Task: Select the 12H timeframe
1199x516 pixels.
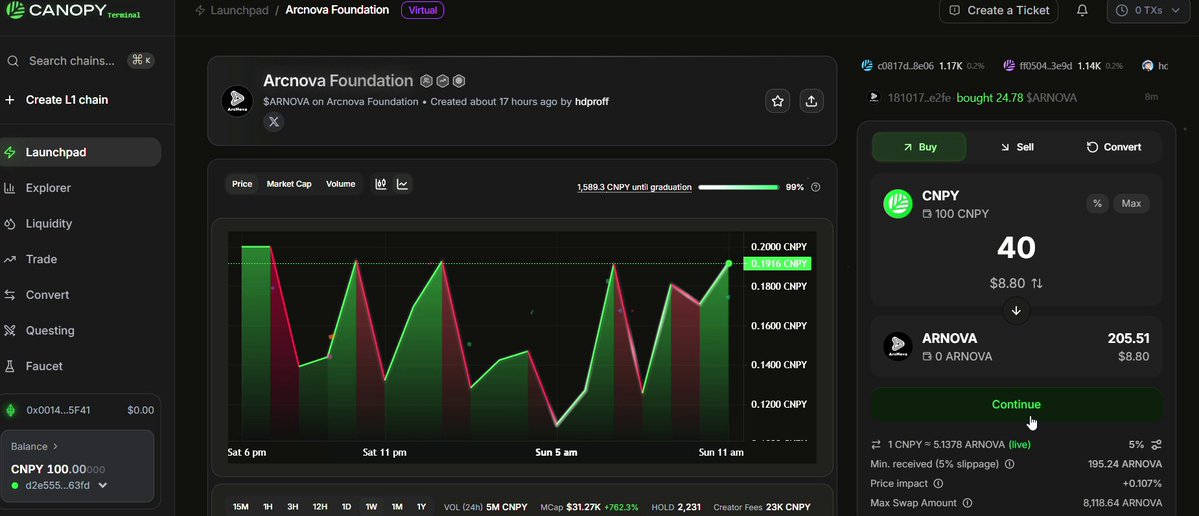Action: point(320,507)
